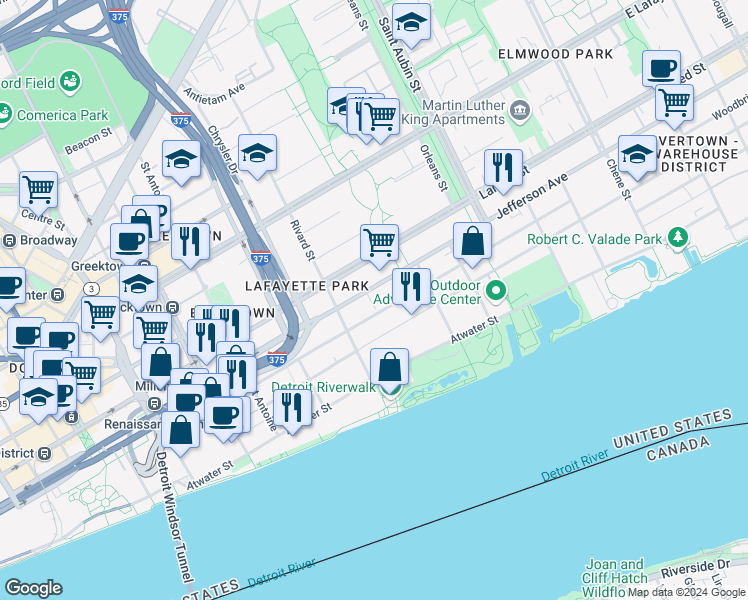748x600 pixels.
Task: Select the shopping cart marker near Centre St
Action: [x=38, y=188]
